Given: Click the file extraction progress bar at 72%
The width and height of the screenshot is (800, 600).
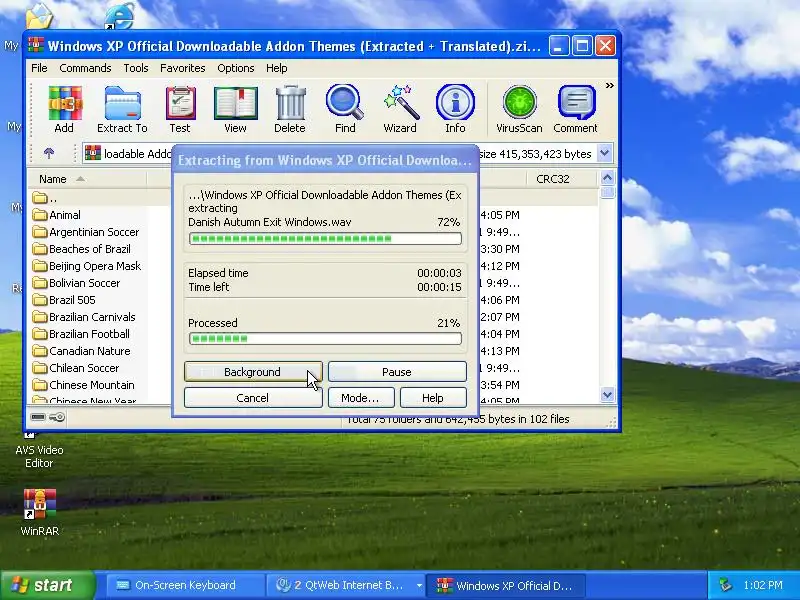Looking at the screenshot, I should tap(325, 238).
